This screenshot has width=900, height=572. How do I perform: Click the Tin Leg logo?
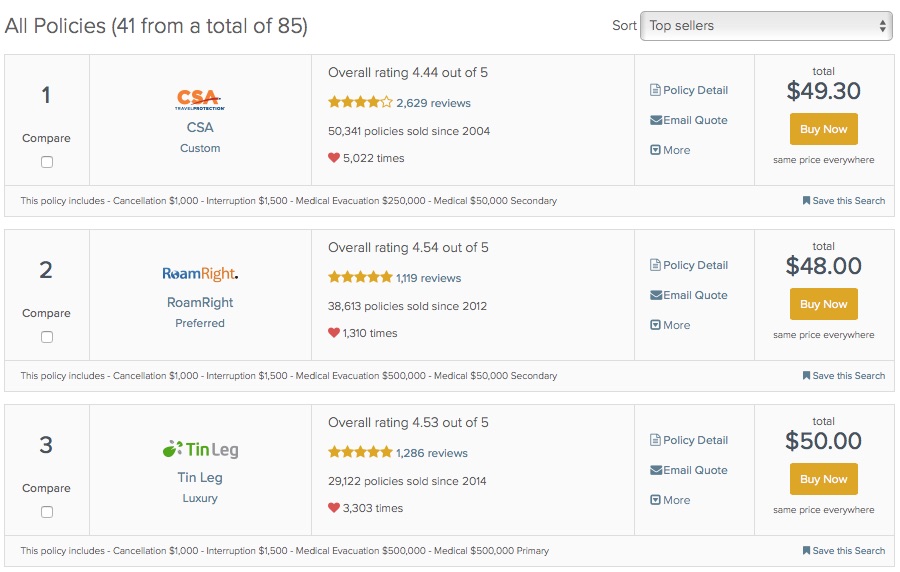point(200,449)
